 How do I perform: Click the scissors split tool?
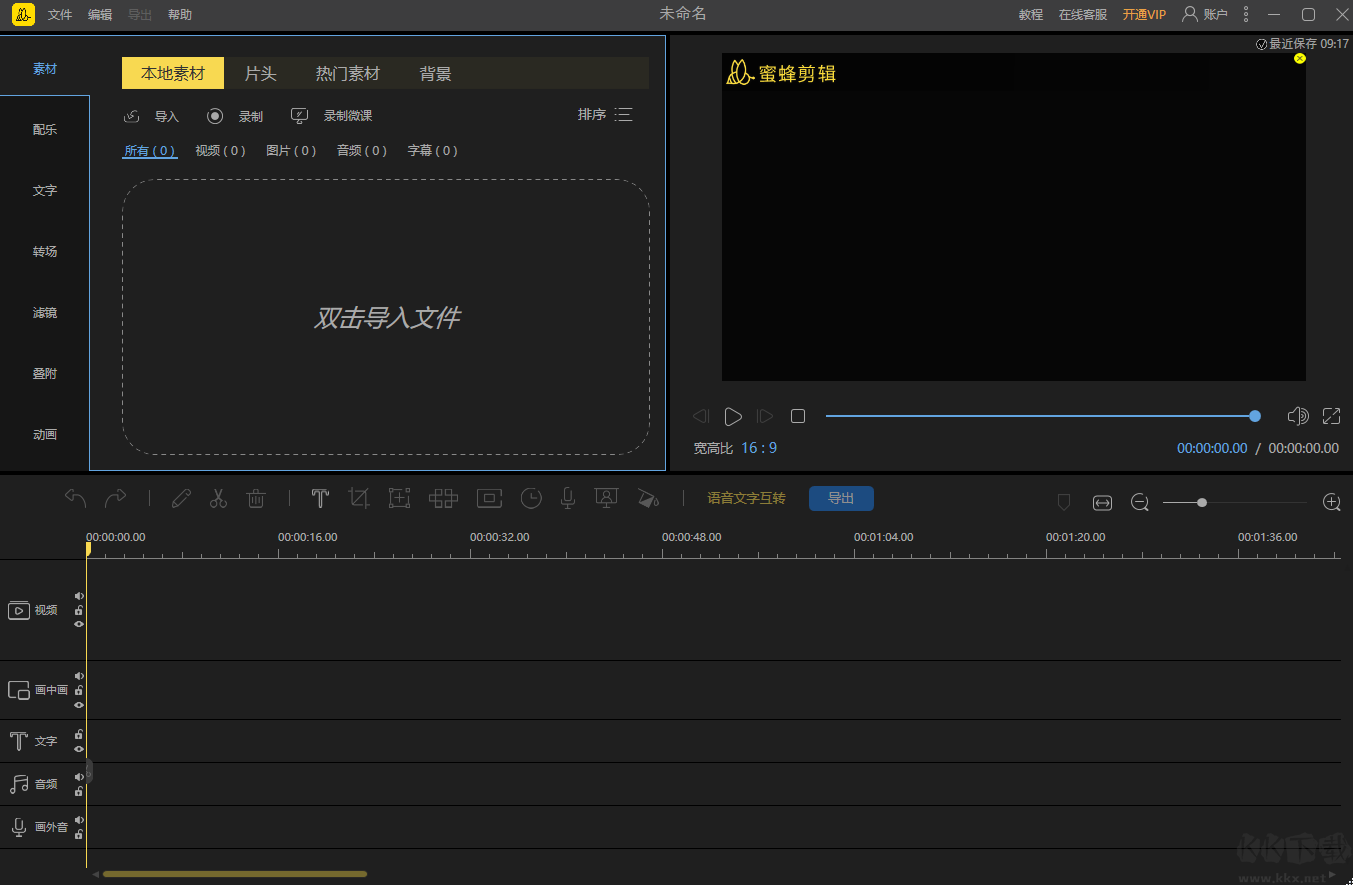coord(218,498)
